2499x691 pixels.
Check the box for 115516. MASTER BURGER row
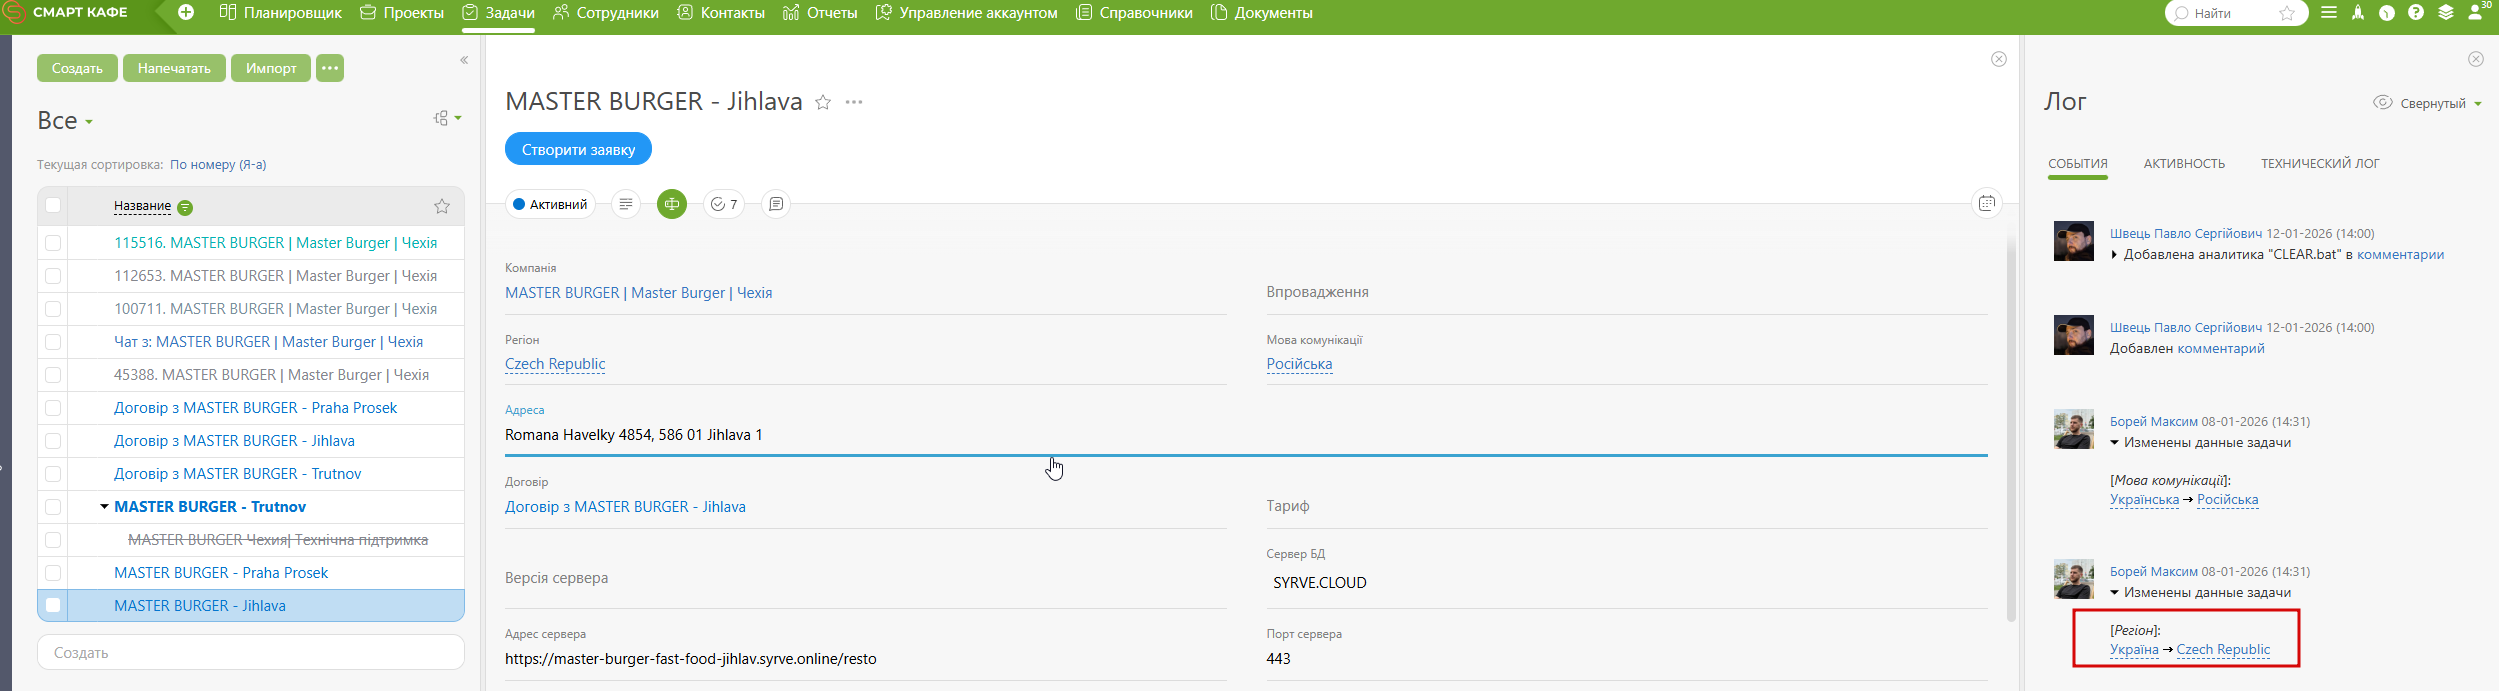[53, 243]
